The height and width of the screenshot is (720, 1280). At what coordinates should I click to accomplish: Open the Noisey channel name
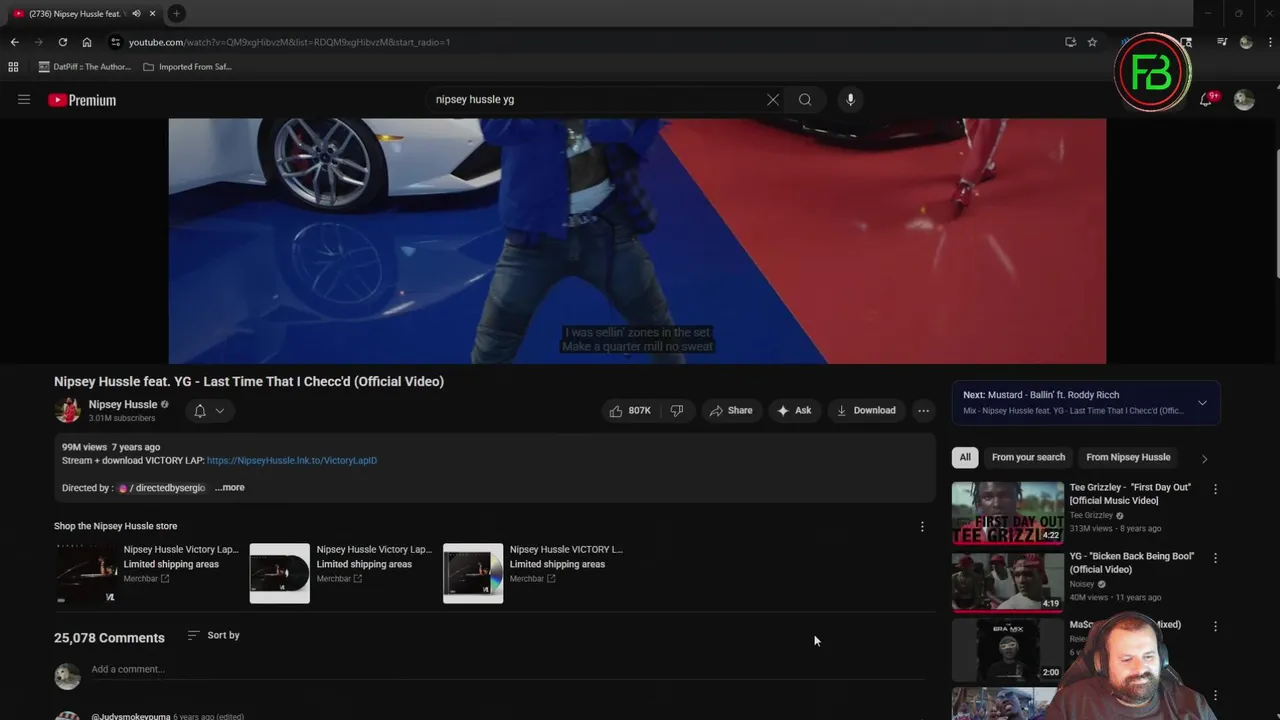[1083, 584]
